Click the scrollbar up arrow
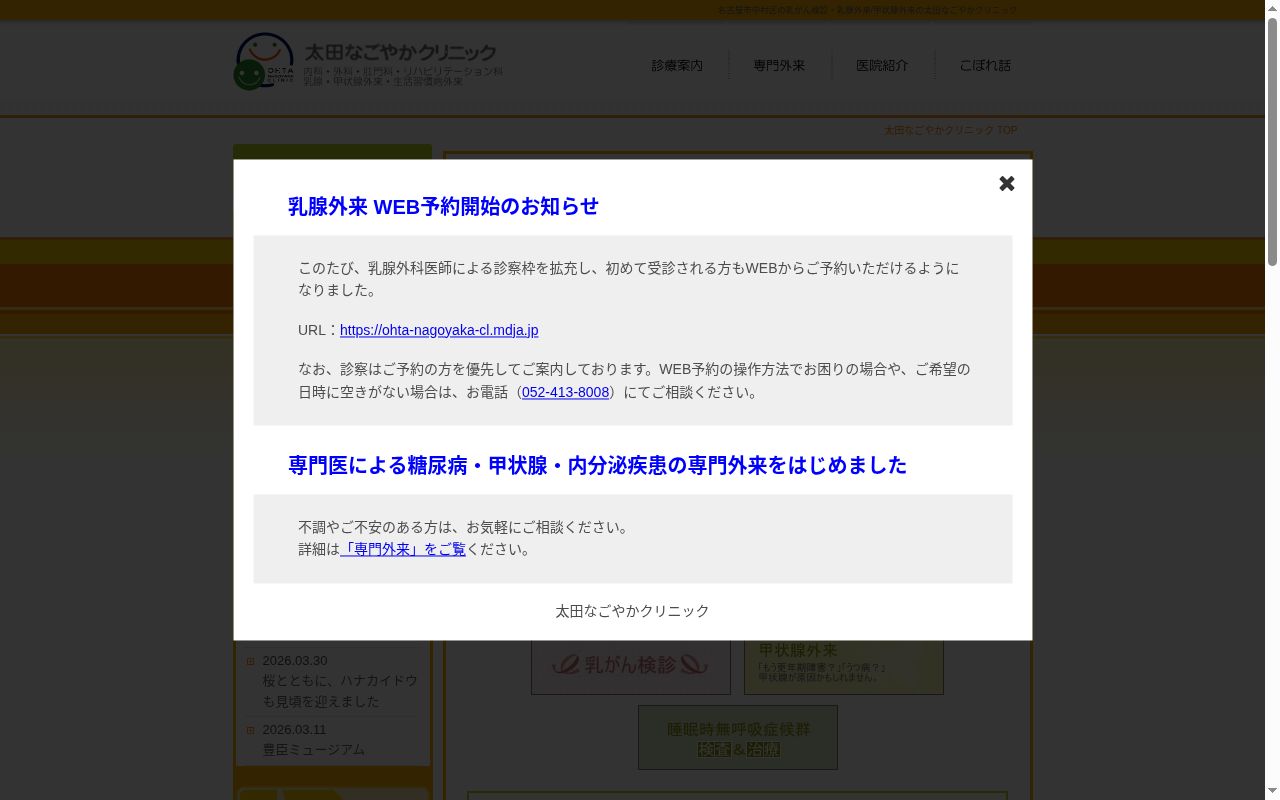This screenshot has height=800, width=1280. point(1273,8)
